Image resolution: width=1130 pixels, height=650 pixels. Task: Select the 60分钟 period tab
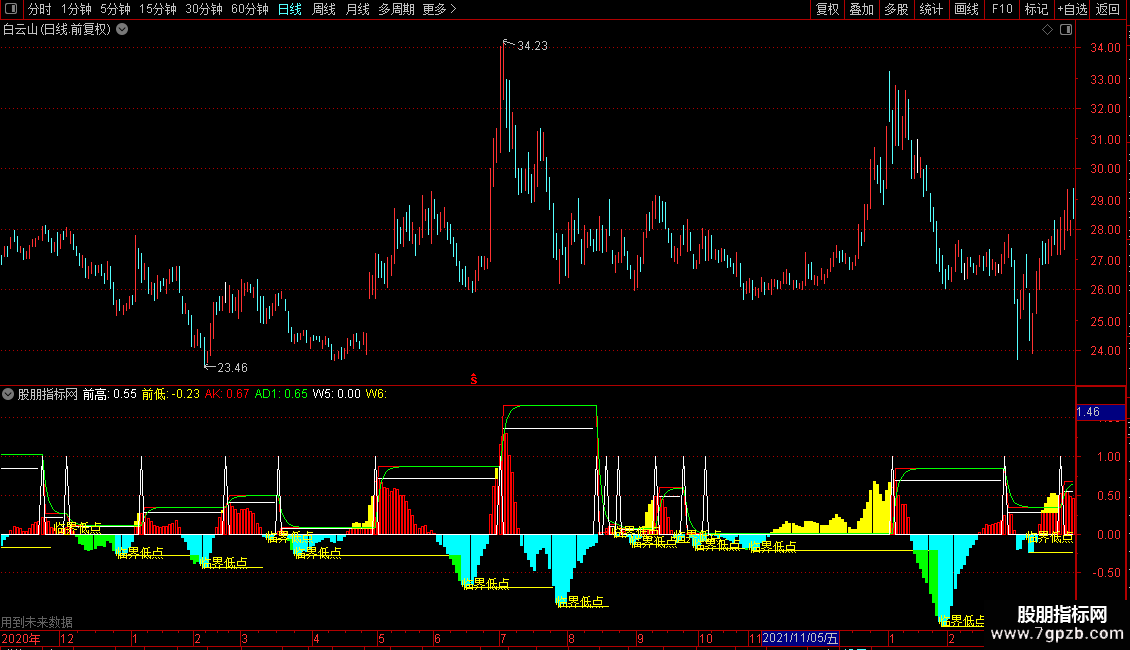[249, 9]
